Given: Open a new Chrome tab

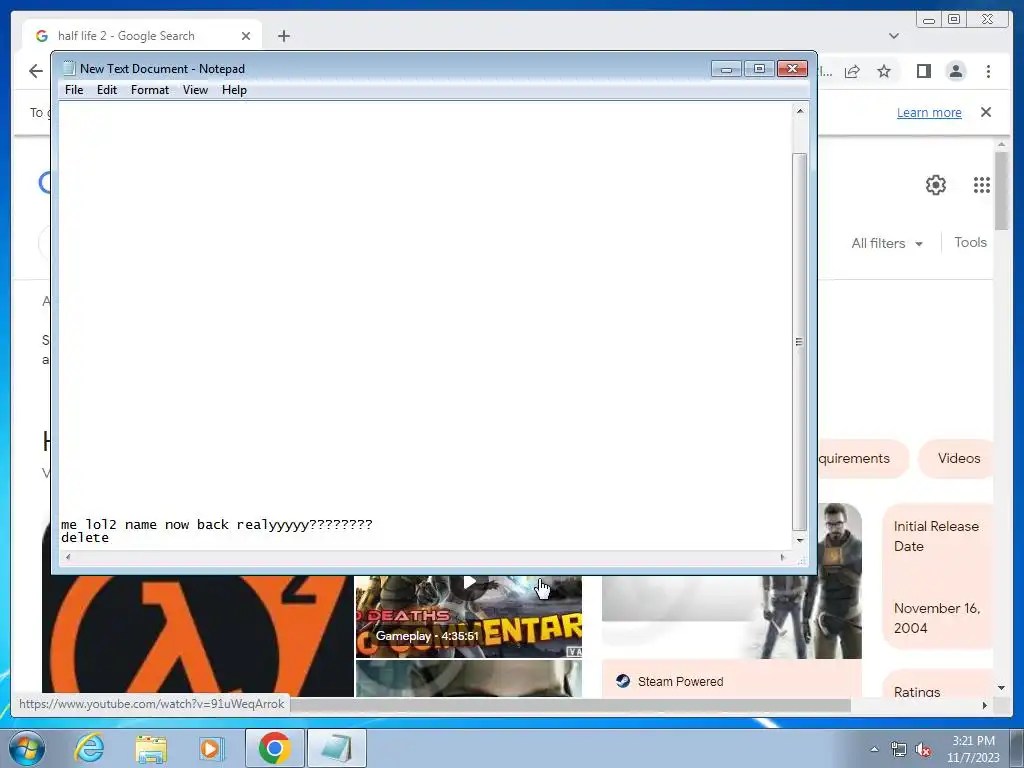Looking at the screenshot, I should pyautogui.click(x=283, y=36).
